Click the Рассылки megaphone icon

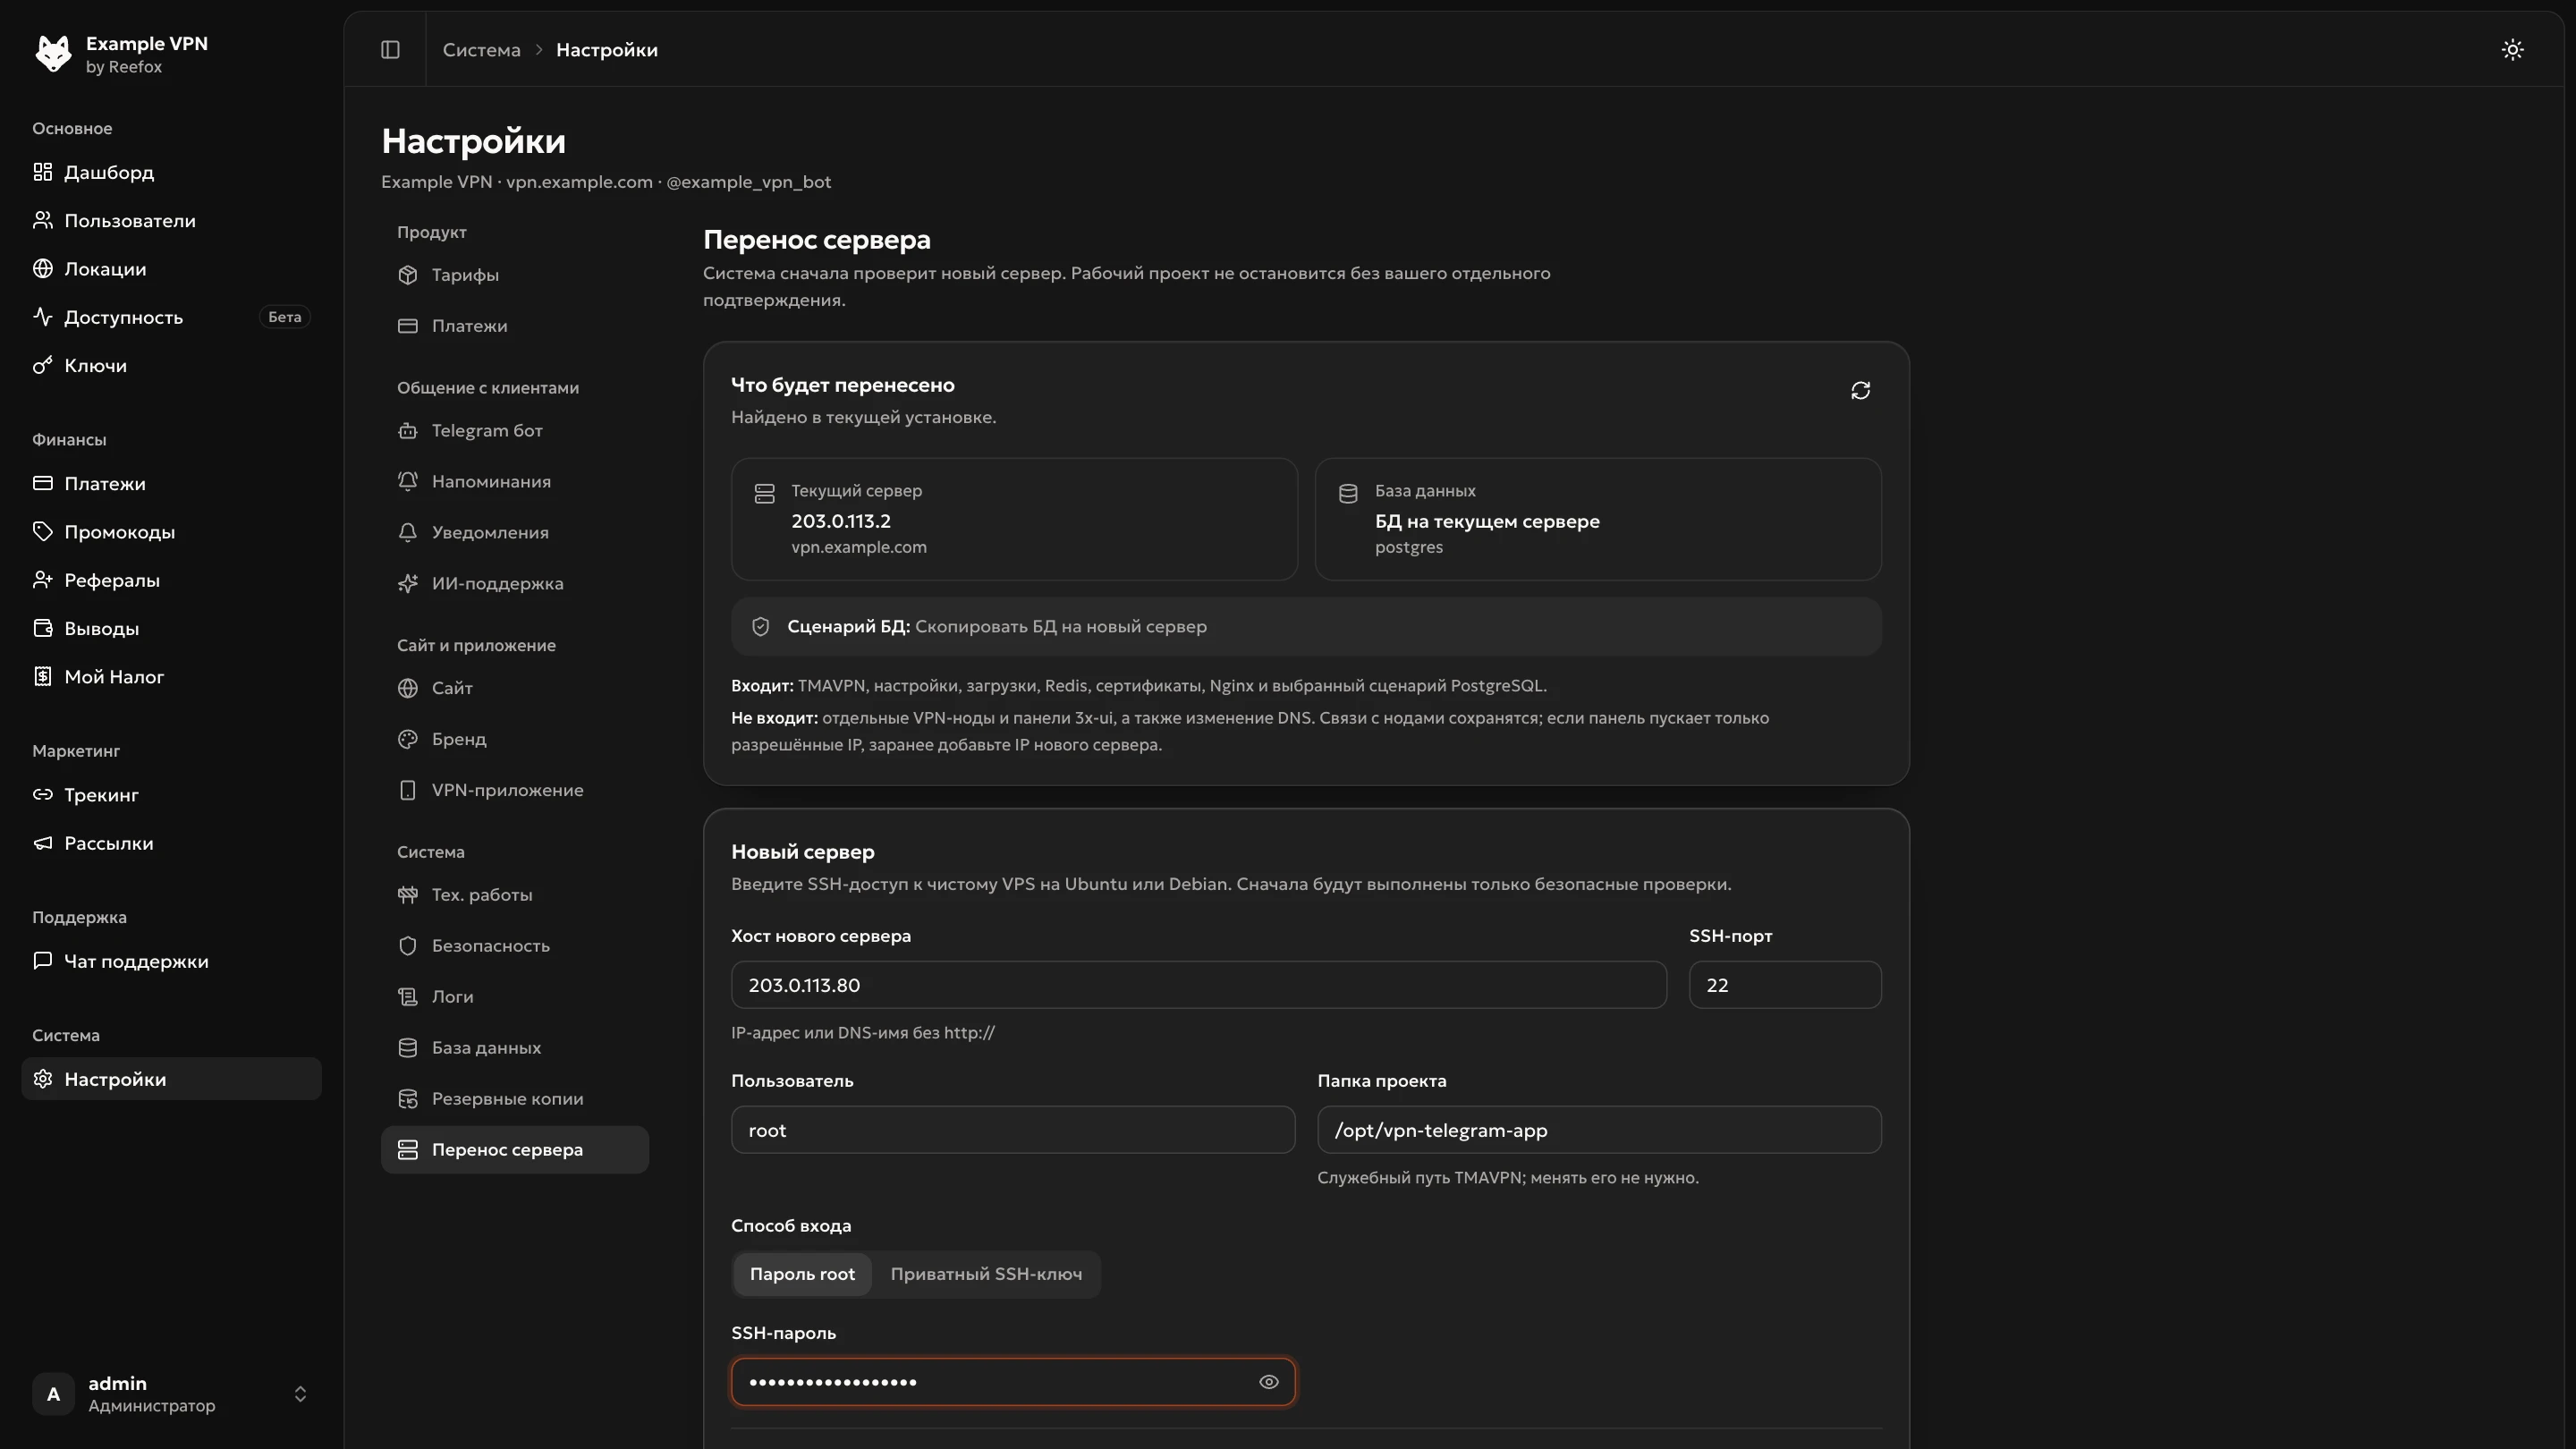pos(42,843)
